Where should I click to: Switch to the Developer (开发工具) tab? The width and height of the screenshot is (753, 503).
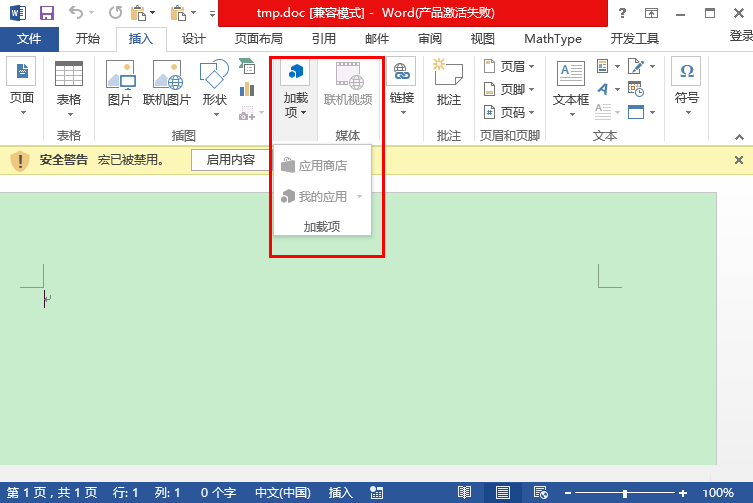[634, 39]
